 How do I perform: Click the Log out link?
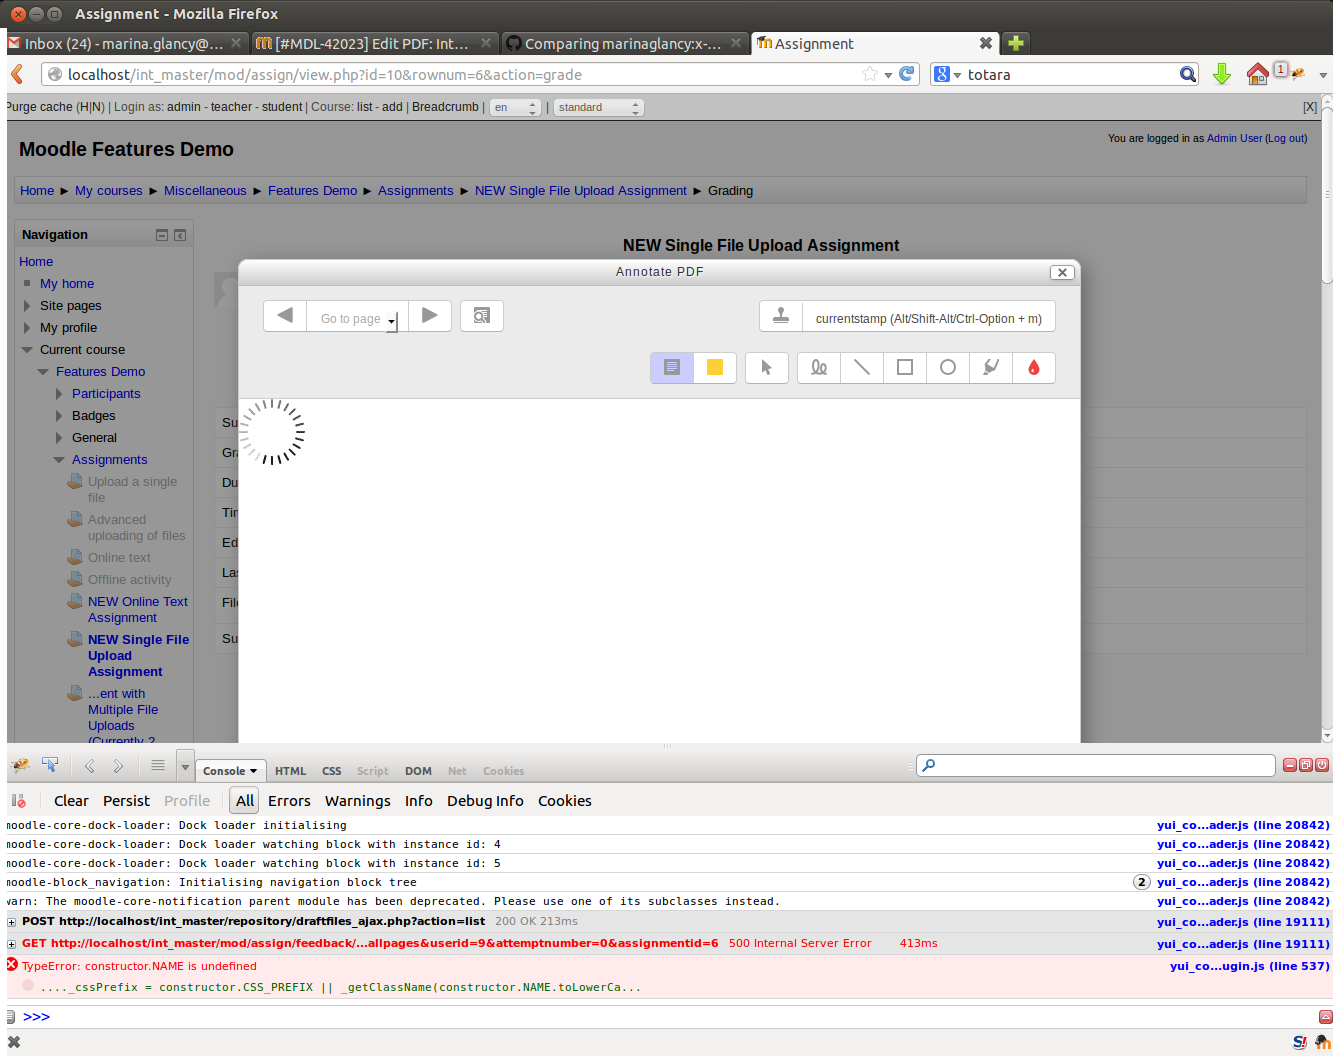click(x=1286, y=138)
